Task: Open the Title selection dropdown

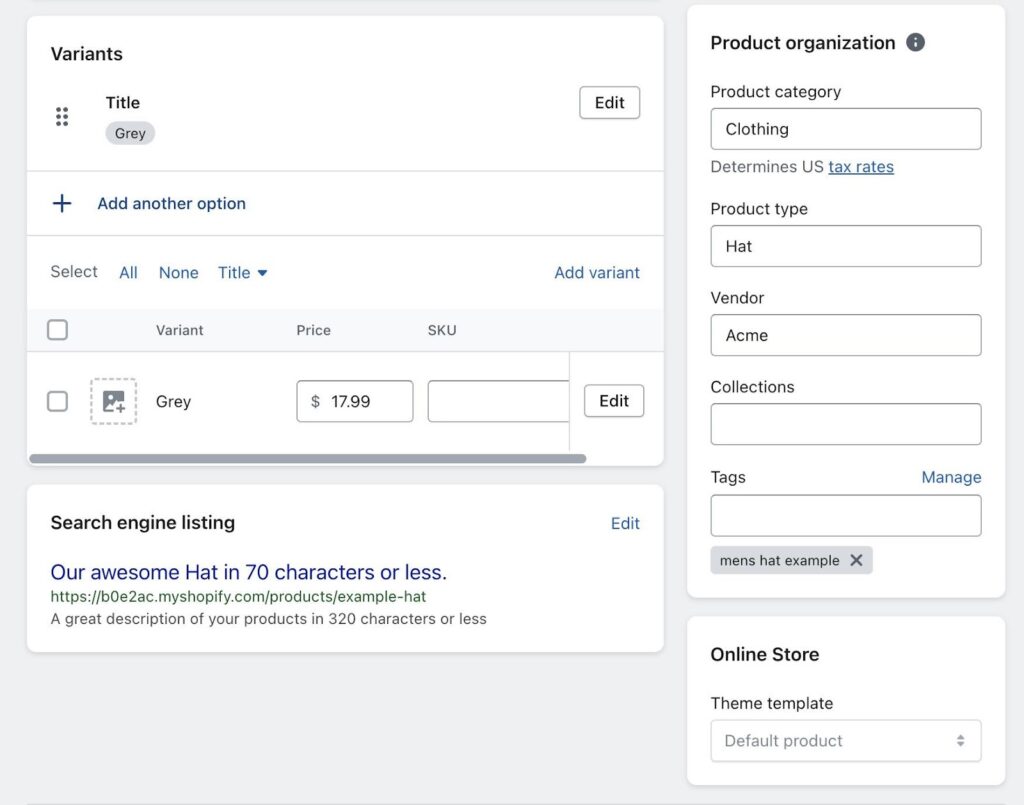Action: click(243, 273)
